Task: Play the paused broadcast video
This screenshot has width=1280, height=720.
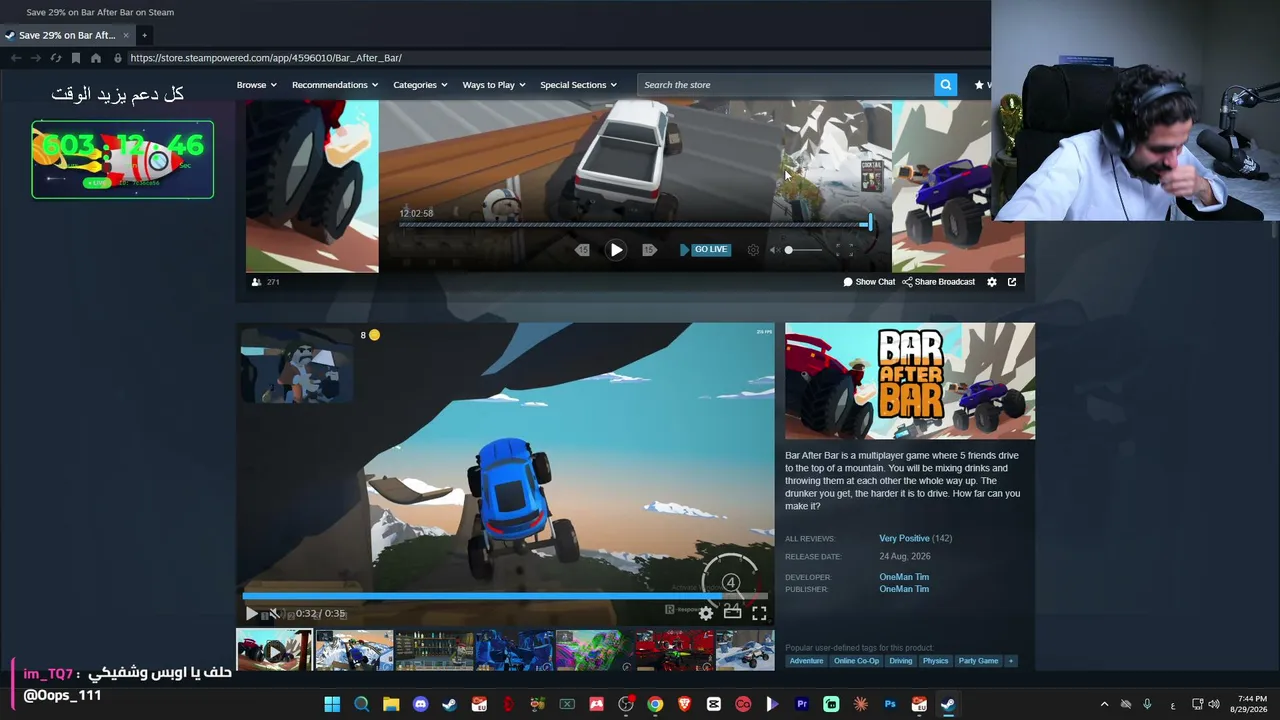Action: click(x=616, y=250)
